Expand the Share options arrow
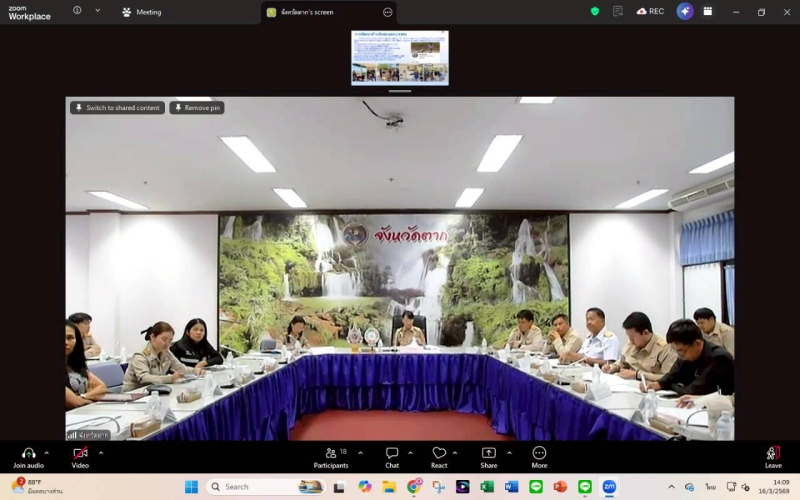800x500 pixels. click(508, 453)
